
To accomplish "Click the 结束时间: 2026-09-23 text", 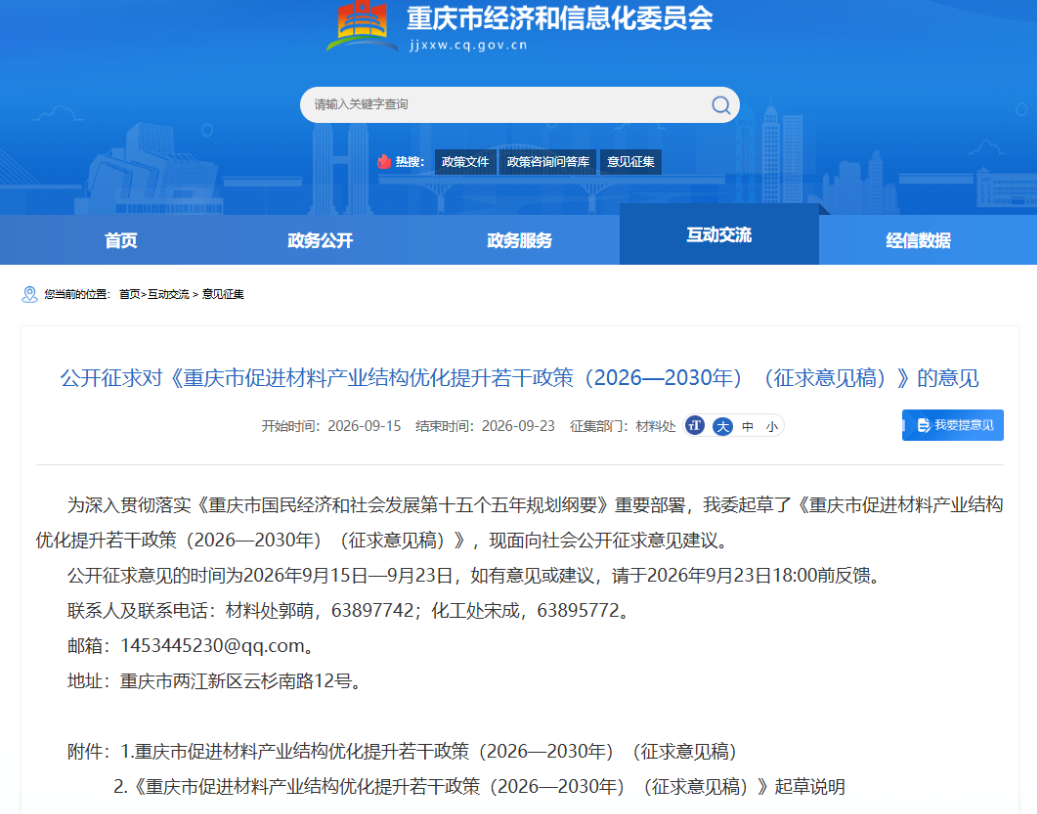I will pos(485,427).
